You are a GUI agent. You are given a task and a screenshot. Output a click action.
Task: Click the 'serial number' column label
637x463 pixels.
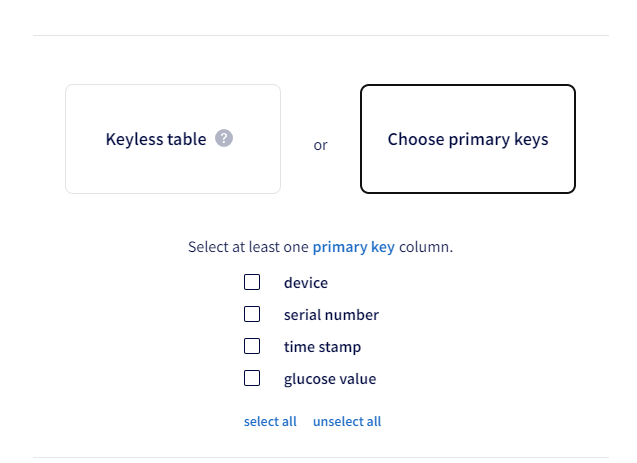tap(331, 315)
